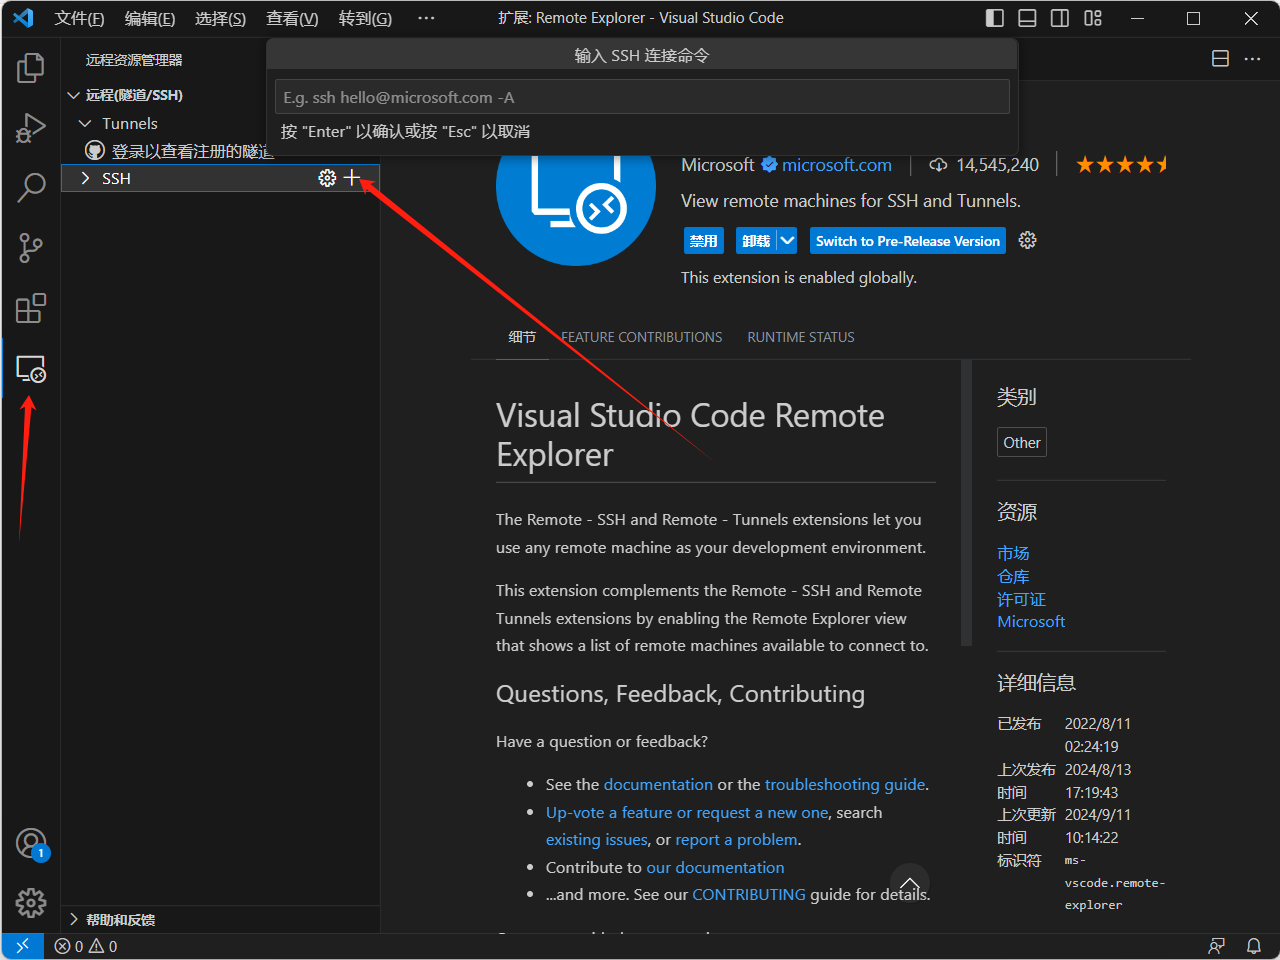This screenshot has height=960, width=1280.
Task: Select the Remote Explorer activity bar icon
Action: pos(31,369)
